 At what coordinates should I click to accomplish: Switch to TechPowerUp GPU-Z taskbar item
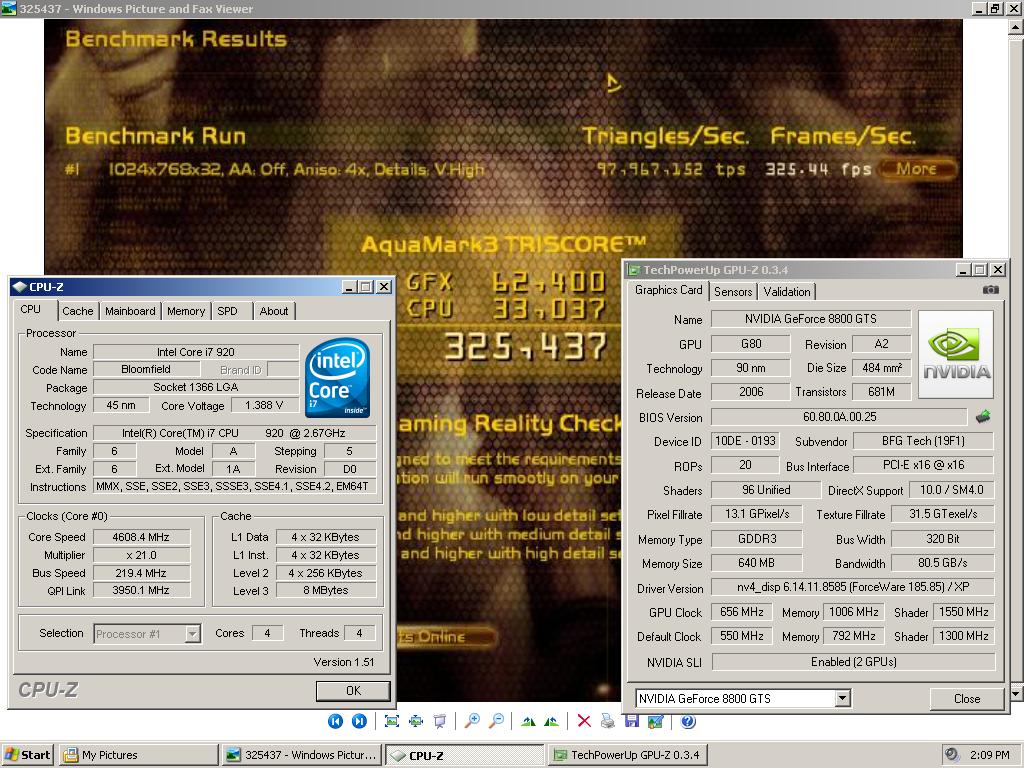(x=628, y=755)
